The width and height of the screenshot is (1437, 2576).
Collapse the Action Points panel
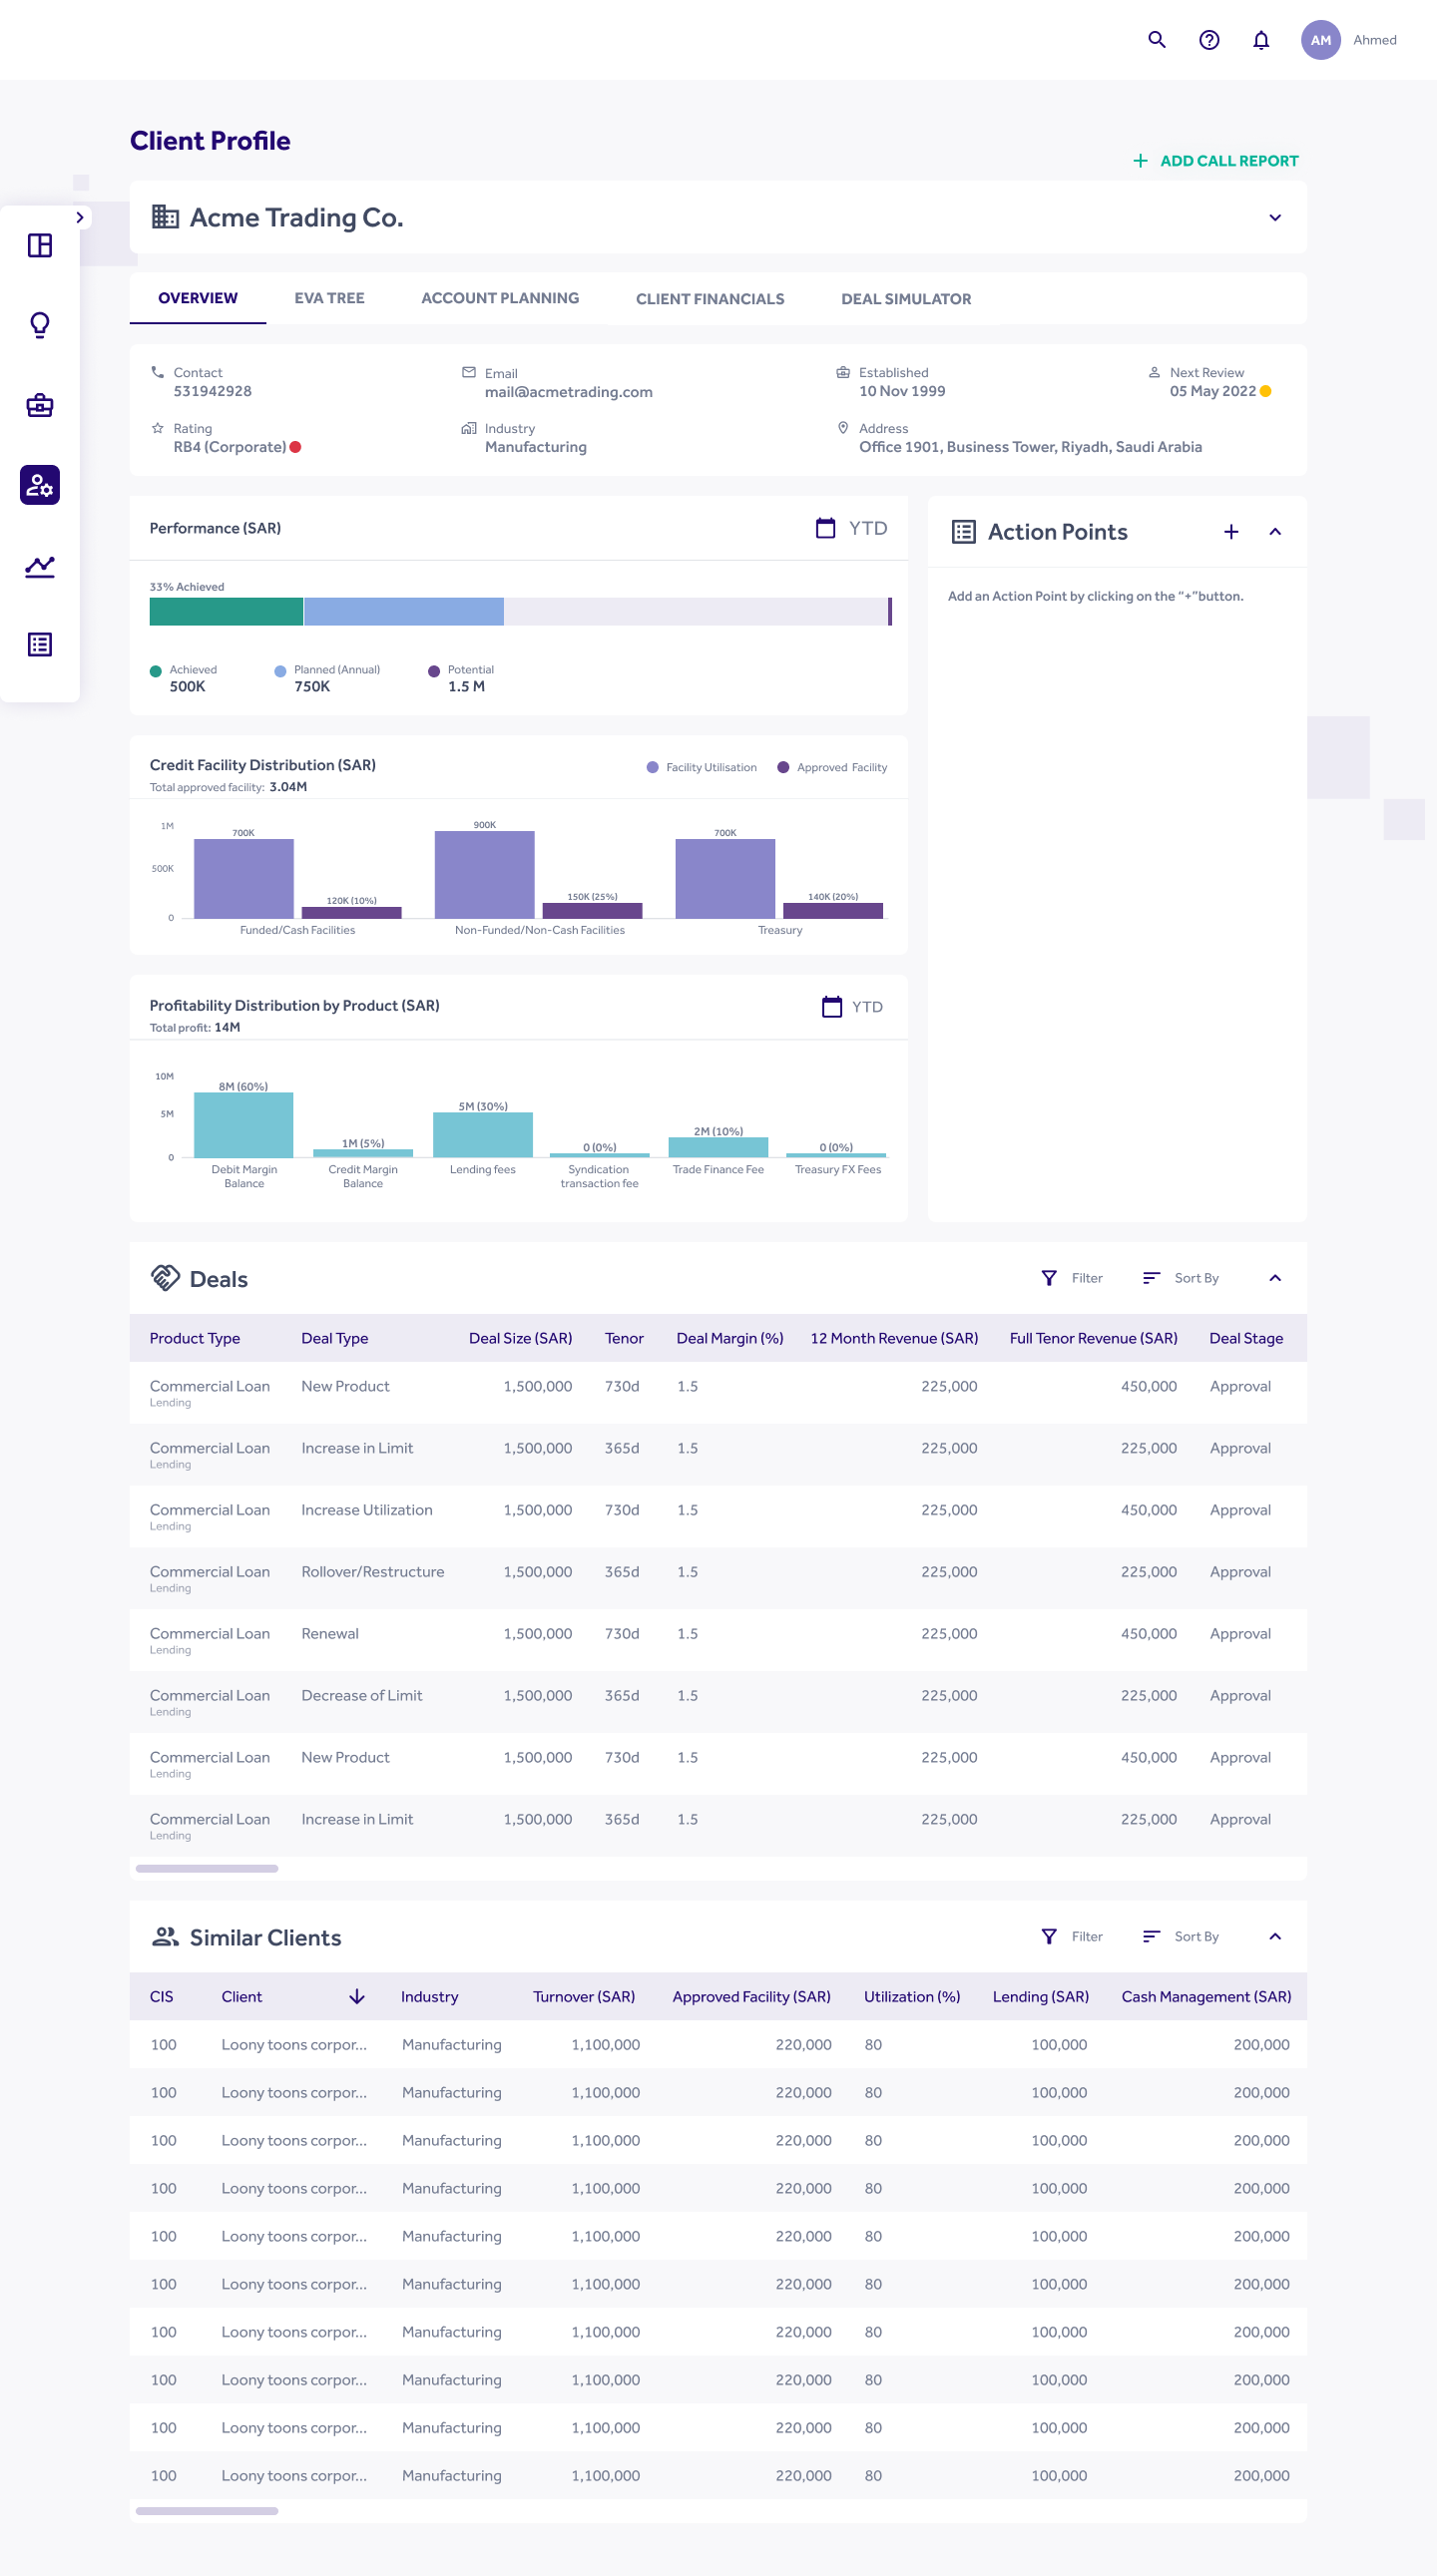(1274, 532)
